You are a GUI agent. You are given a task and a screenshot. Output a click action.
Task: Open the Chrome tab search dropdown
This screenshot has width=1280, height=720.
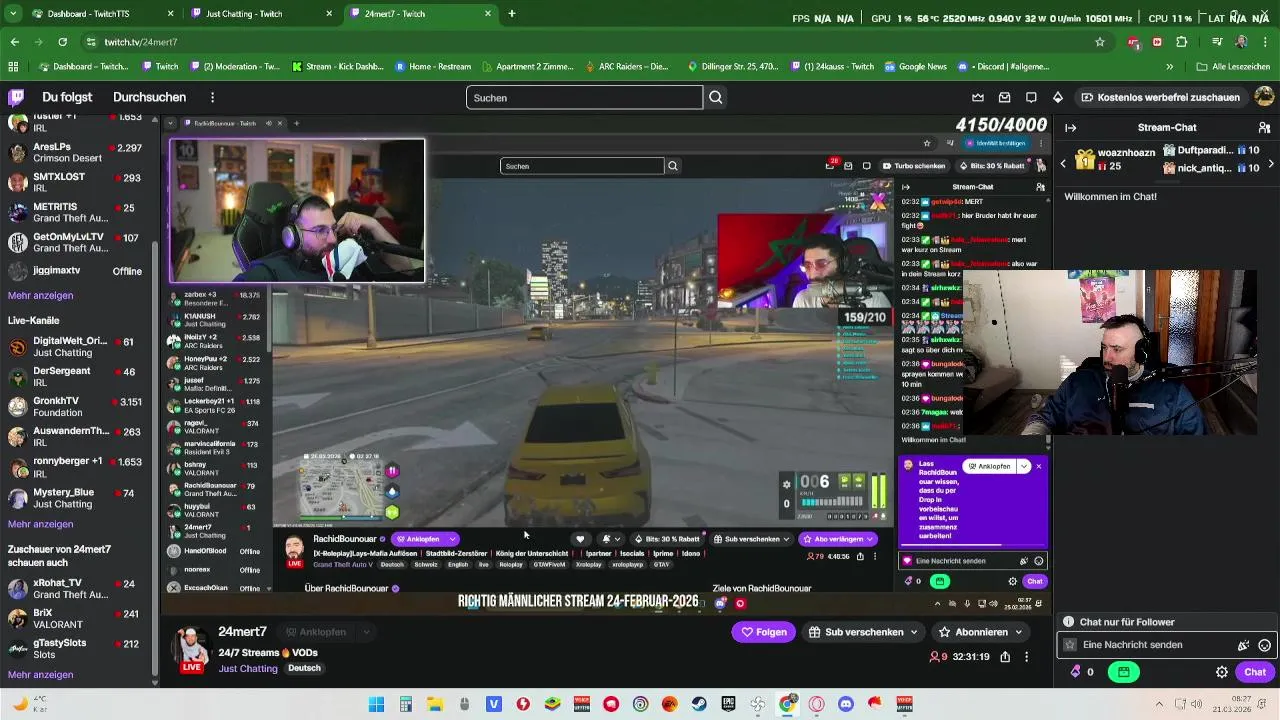click(x=13, y=14)
